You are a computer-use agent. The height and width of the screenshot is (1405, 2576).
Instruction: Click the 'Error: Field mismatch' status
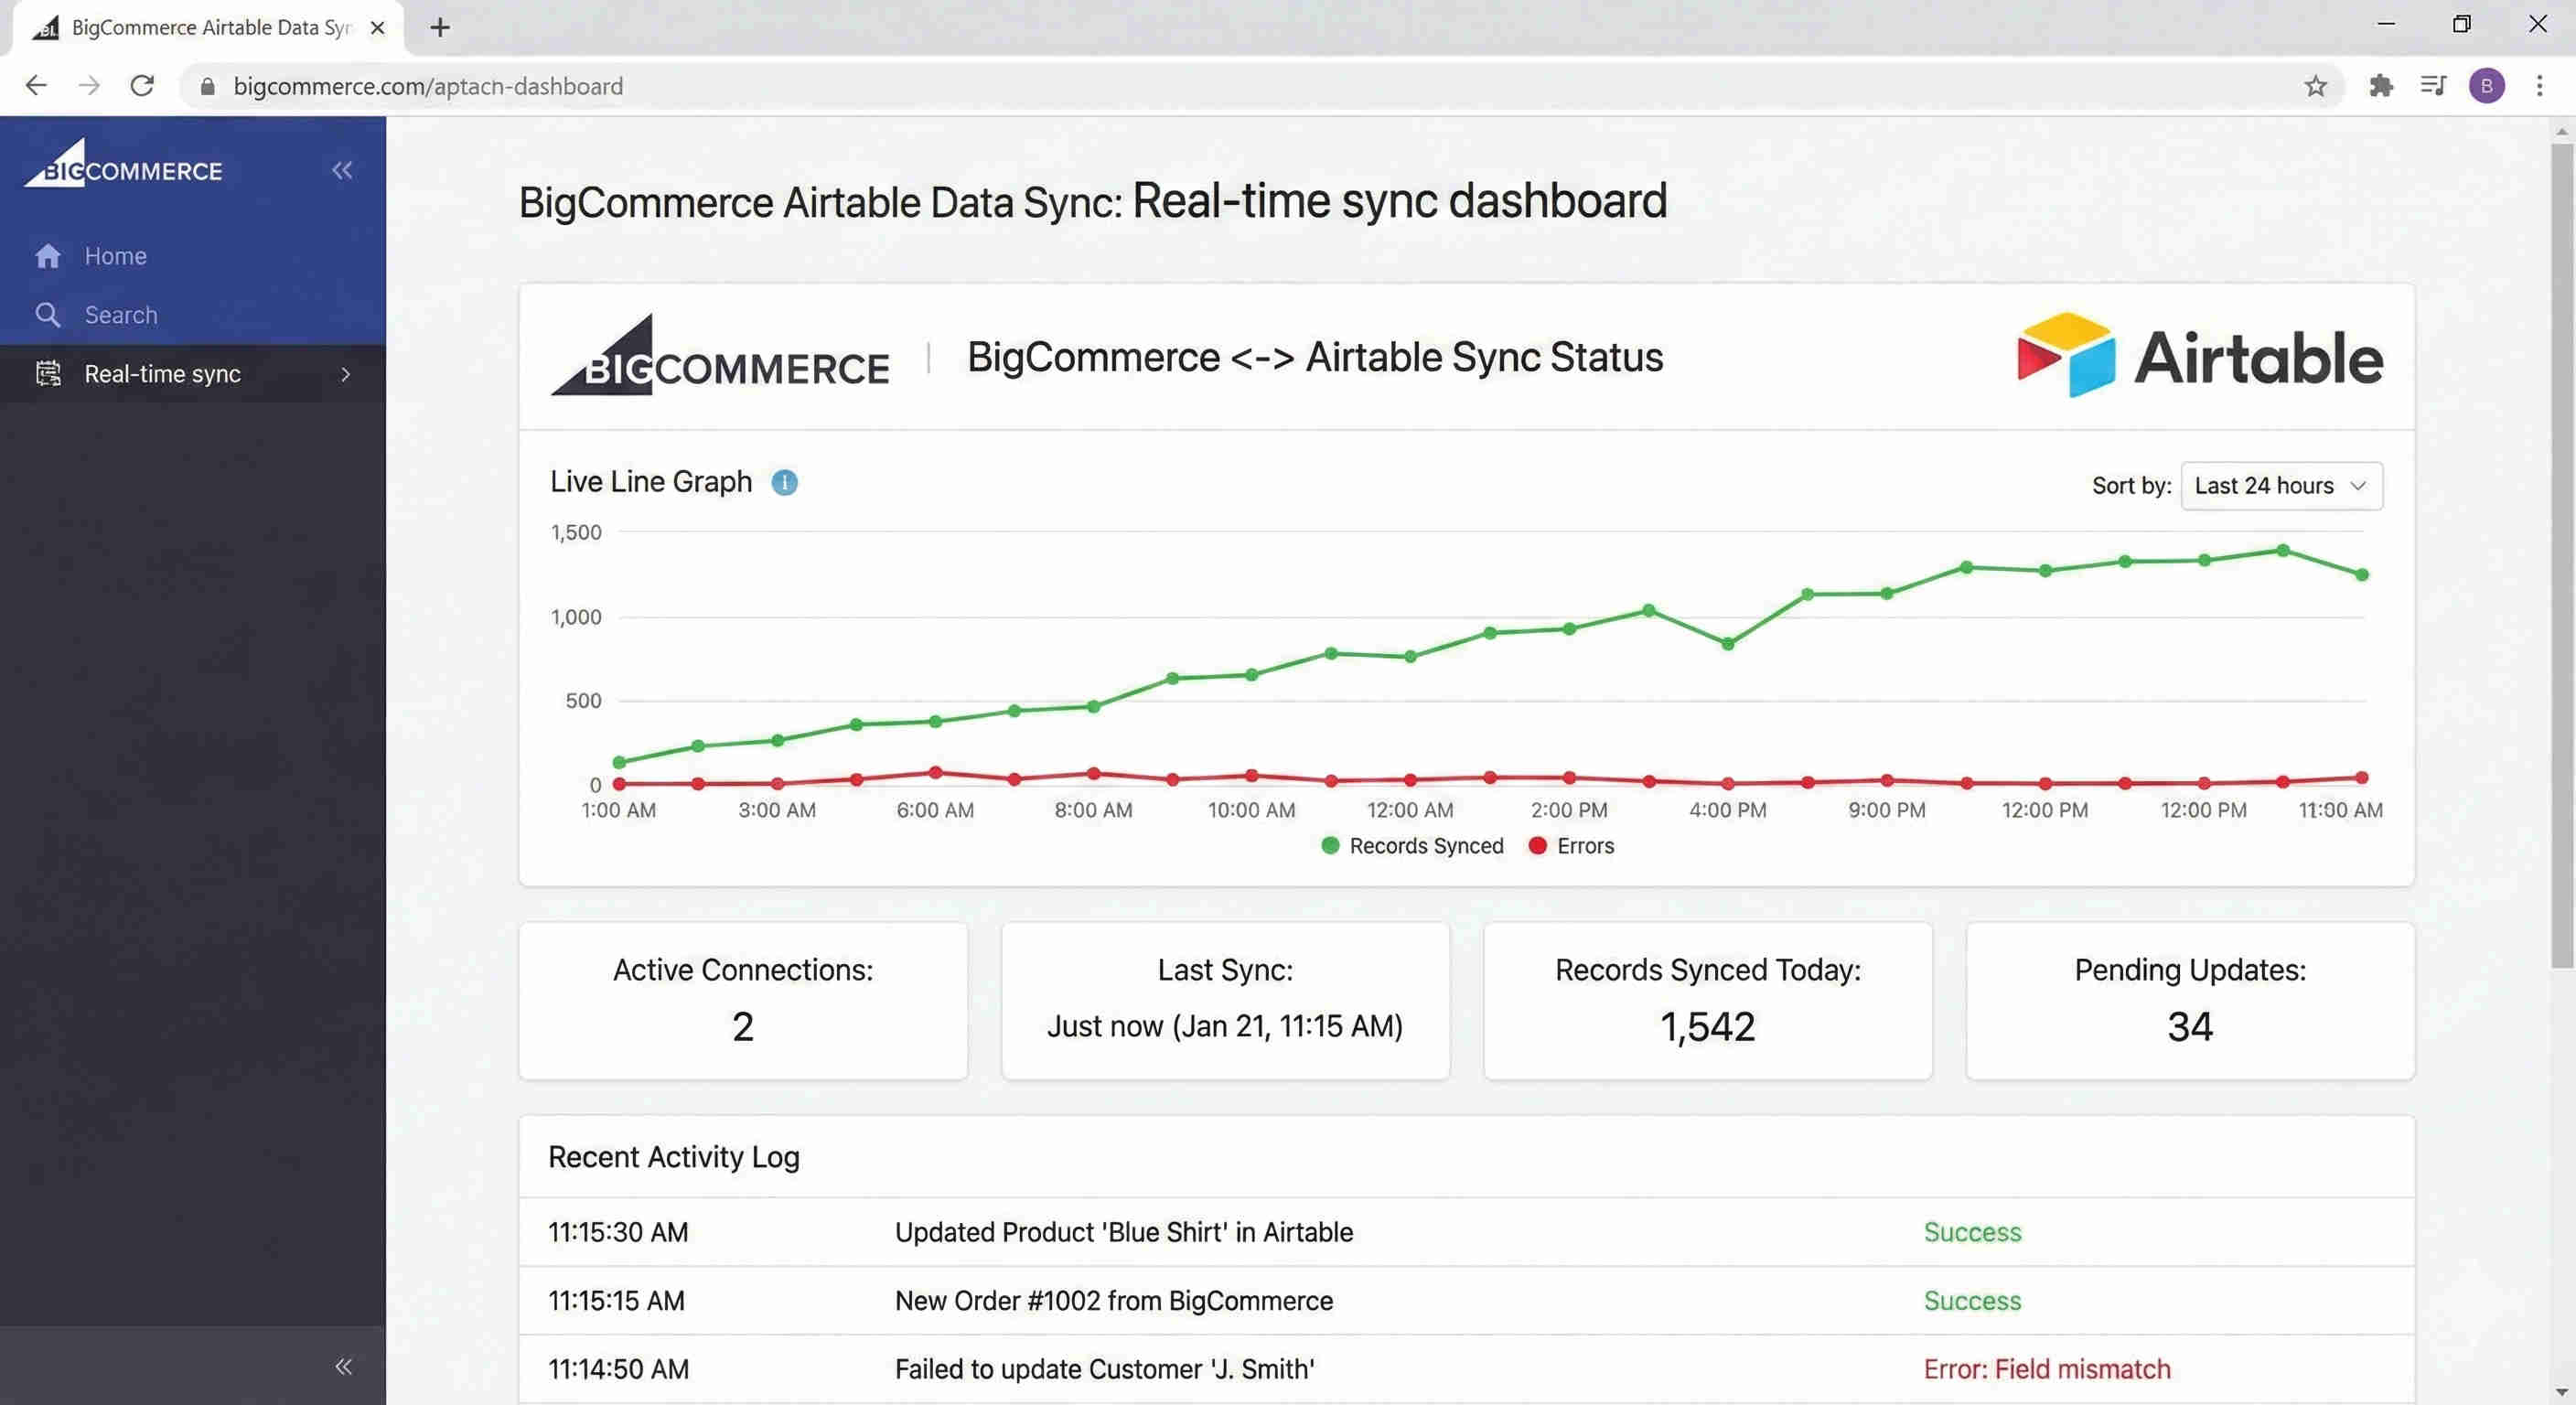2047,1369
